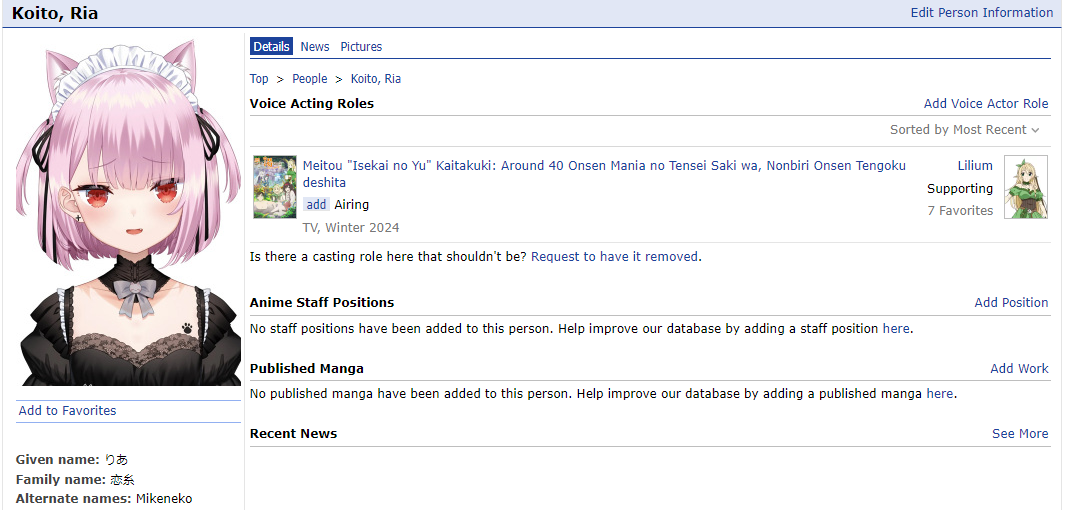Click Koito Ria's profile picture
1068x510 pixels.
pyautogui.click(x=128, y=212)
